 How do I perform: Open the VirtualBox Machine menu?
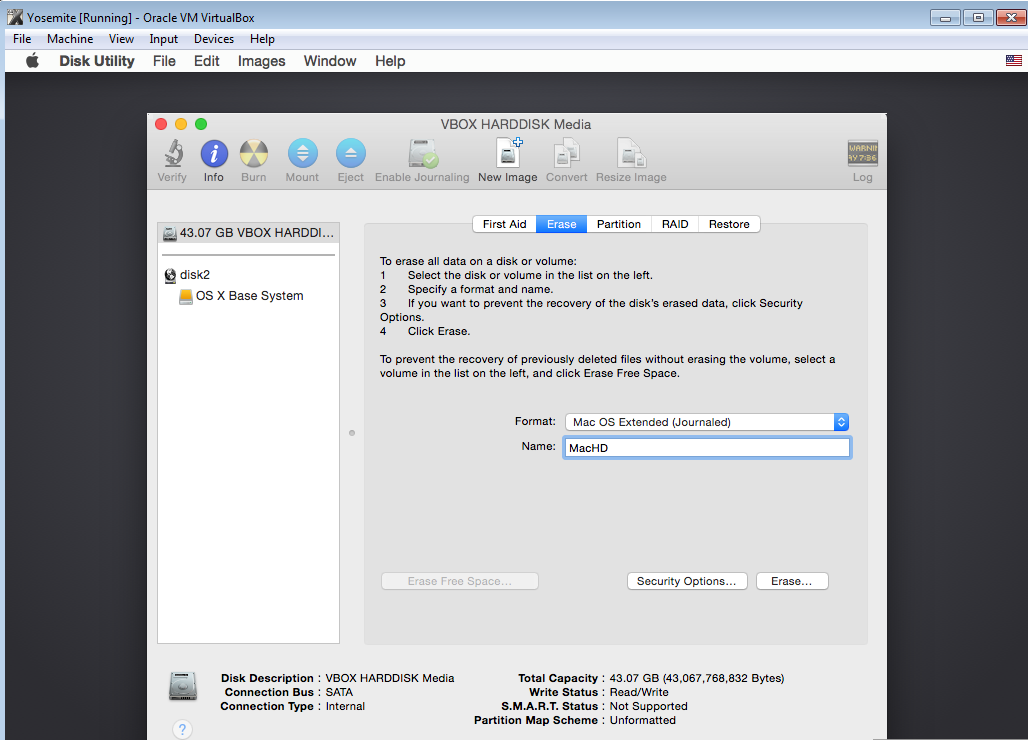point(70,39)
